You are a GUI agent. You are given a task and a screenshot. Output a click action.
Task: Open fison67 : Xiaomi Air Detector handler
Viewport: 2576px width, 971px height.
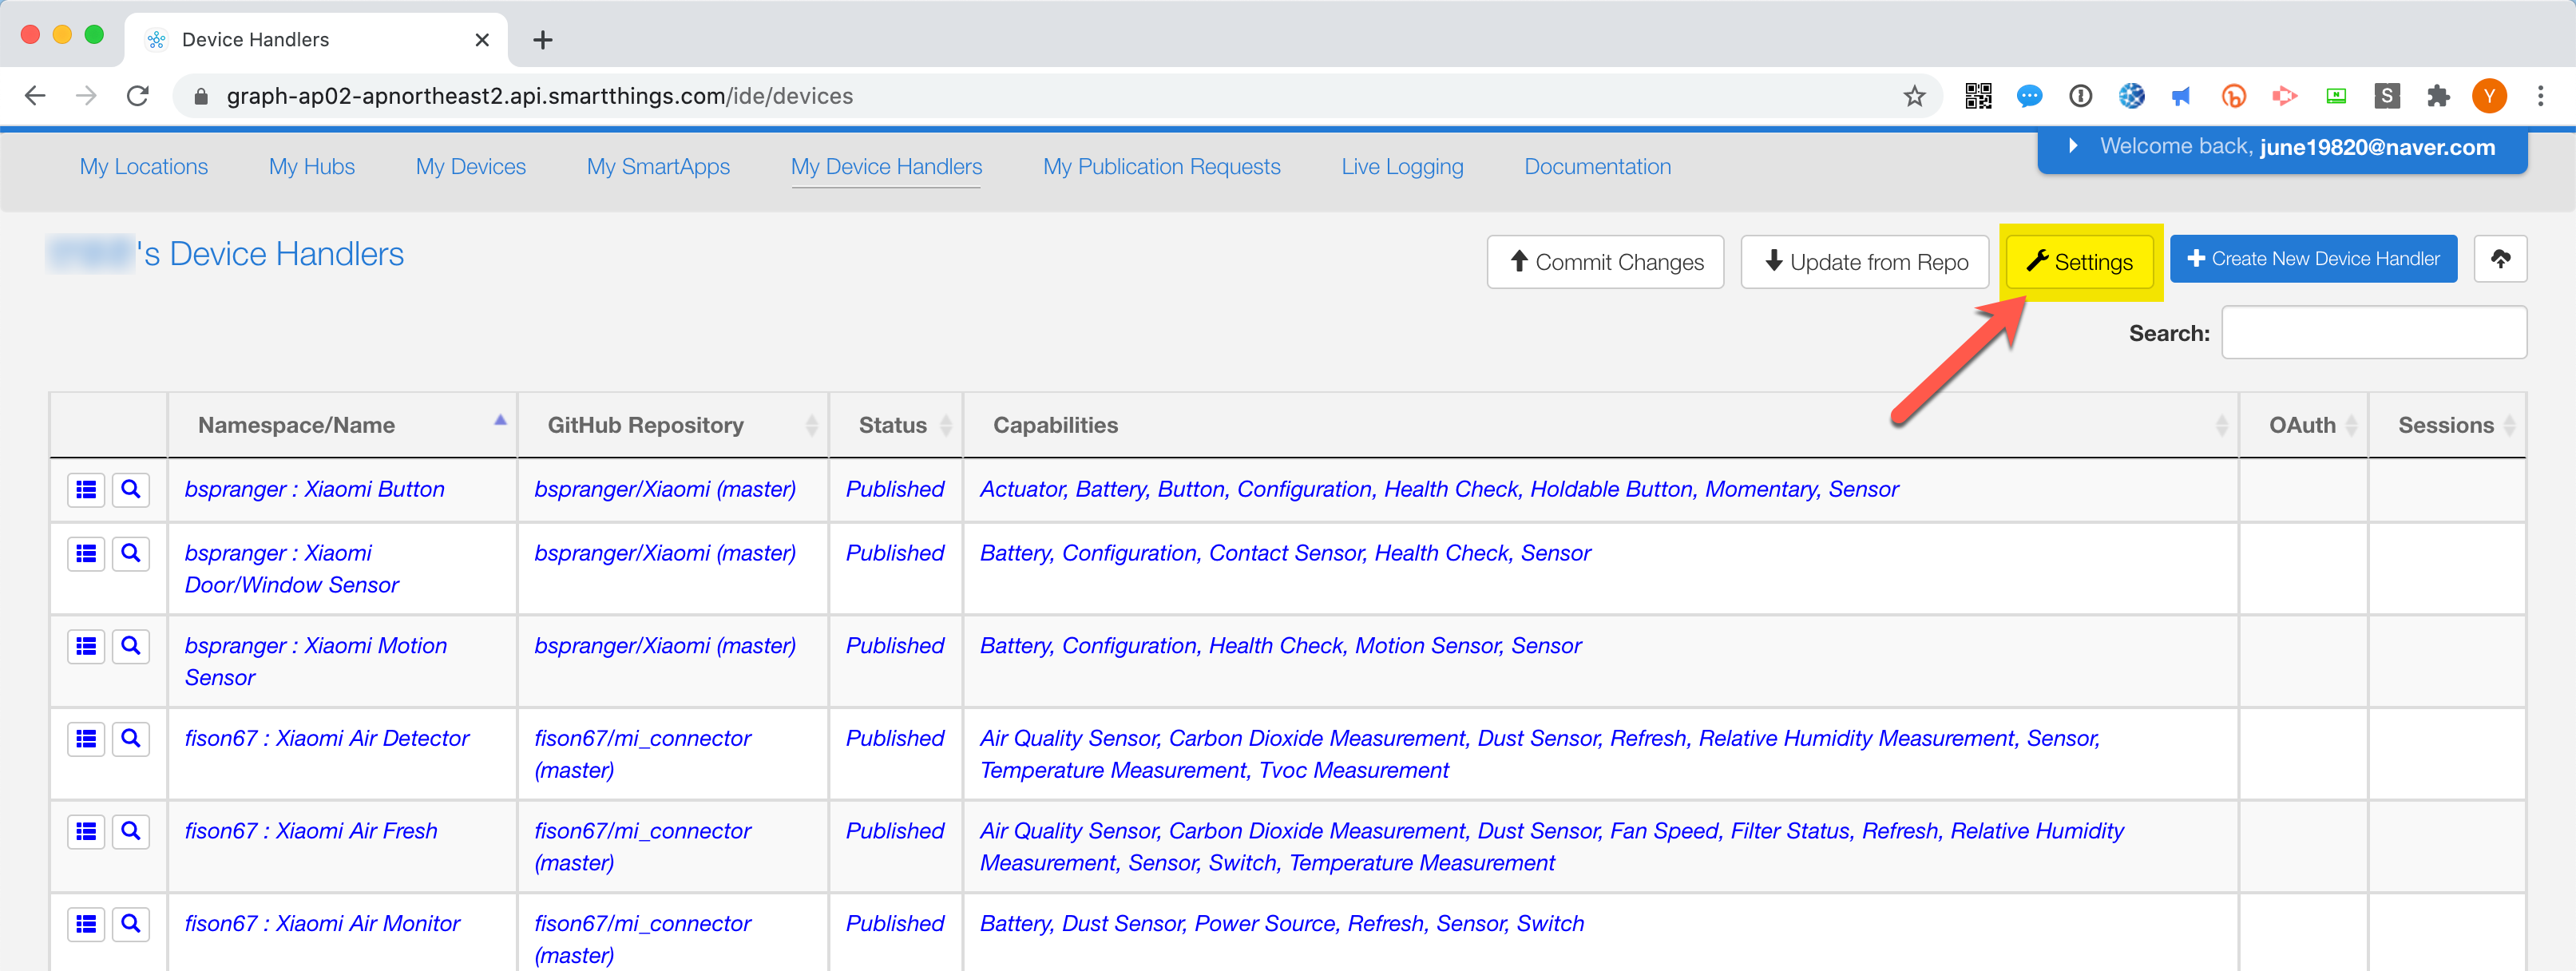pyautogui.click(x=327, y=738)
